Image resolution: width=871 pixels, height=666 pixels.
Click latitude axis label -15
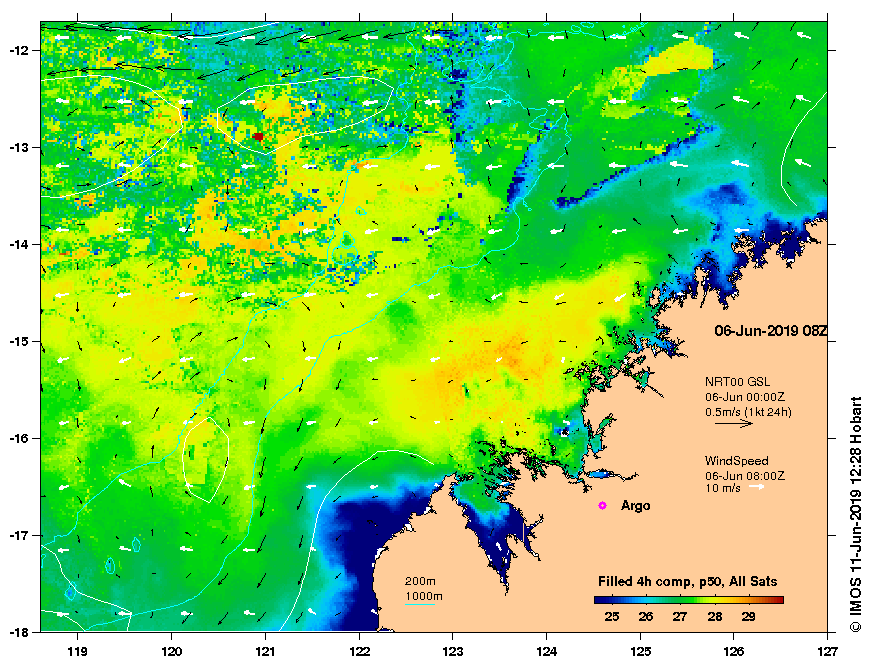(18, 342)
